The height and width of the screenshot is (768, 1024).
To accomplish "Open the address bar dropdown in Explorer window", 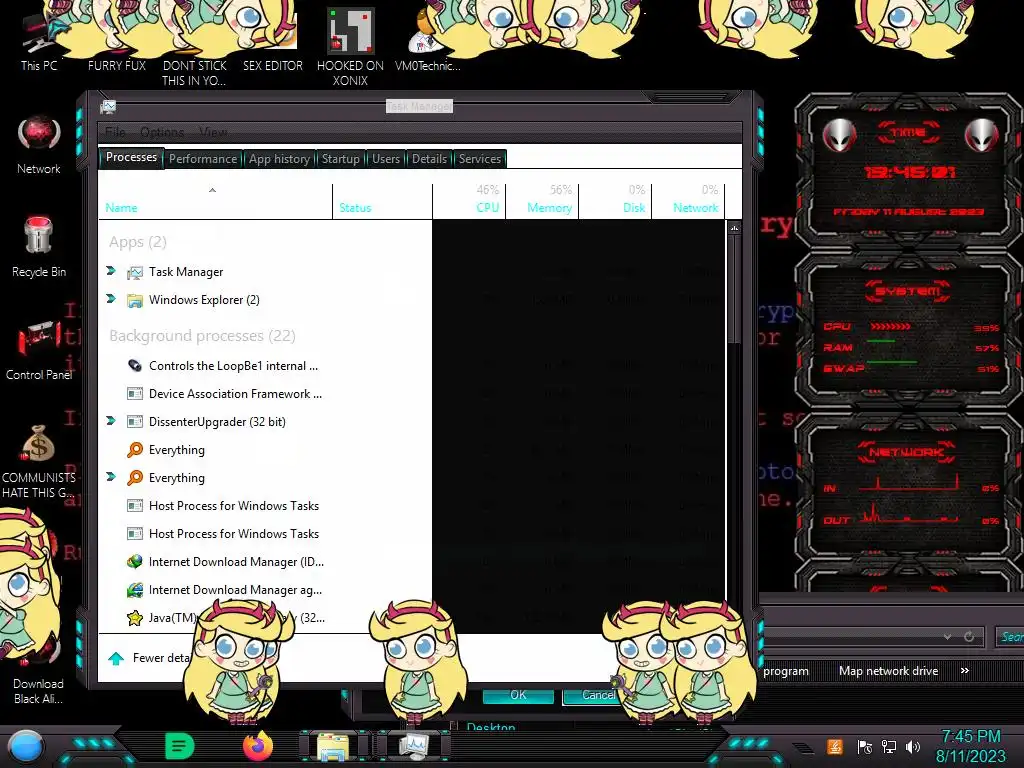I will pos(947,637).
